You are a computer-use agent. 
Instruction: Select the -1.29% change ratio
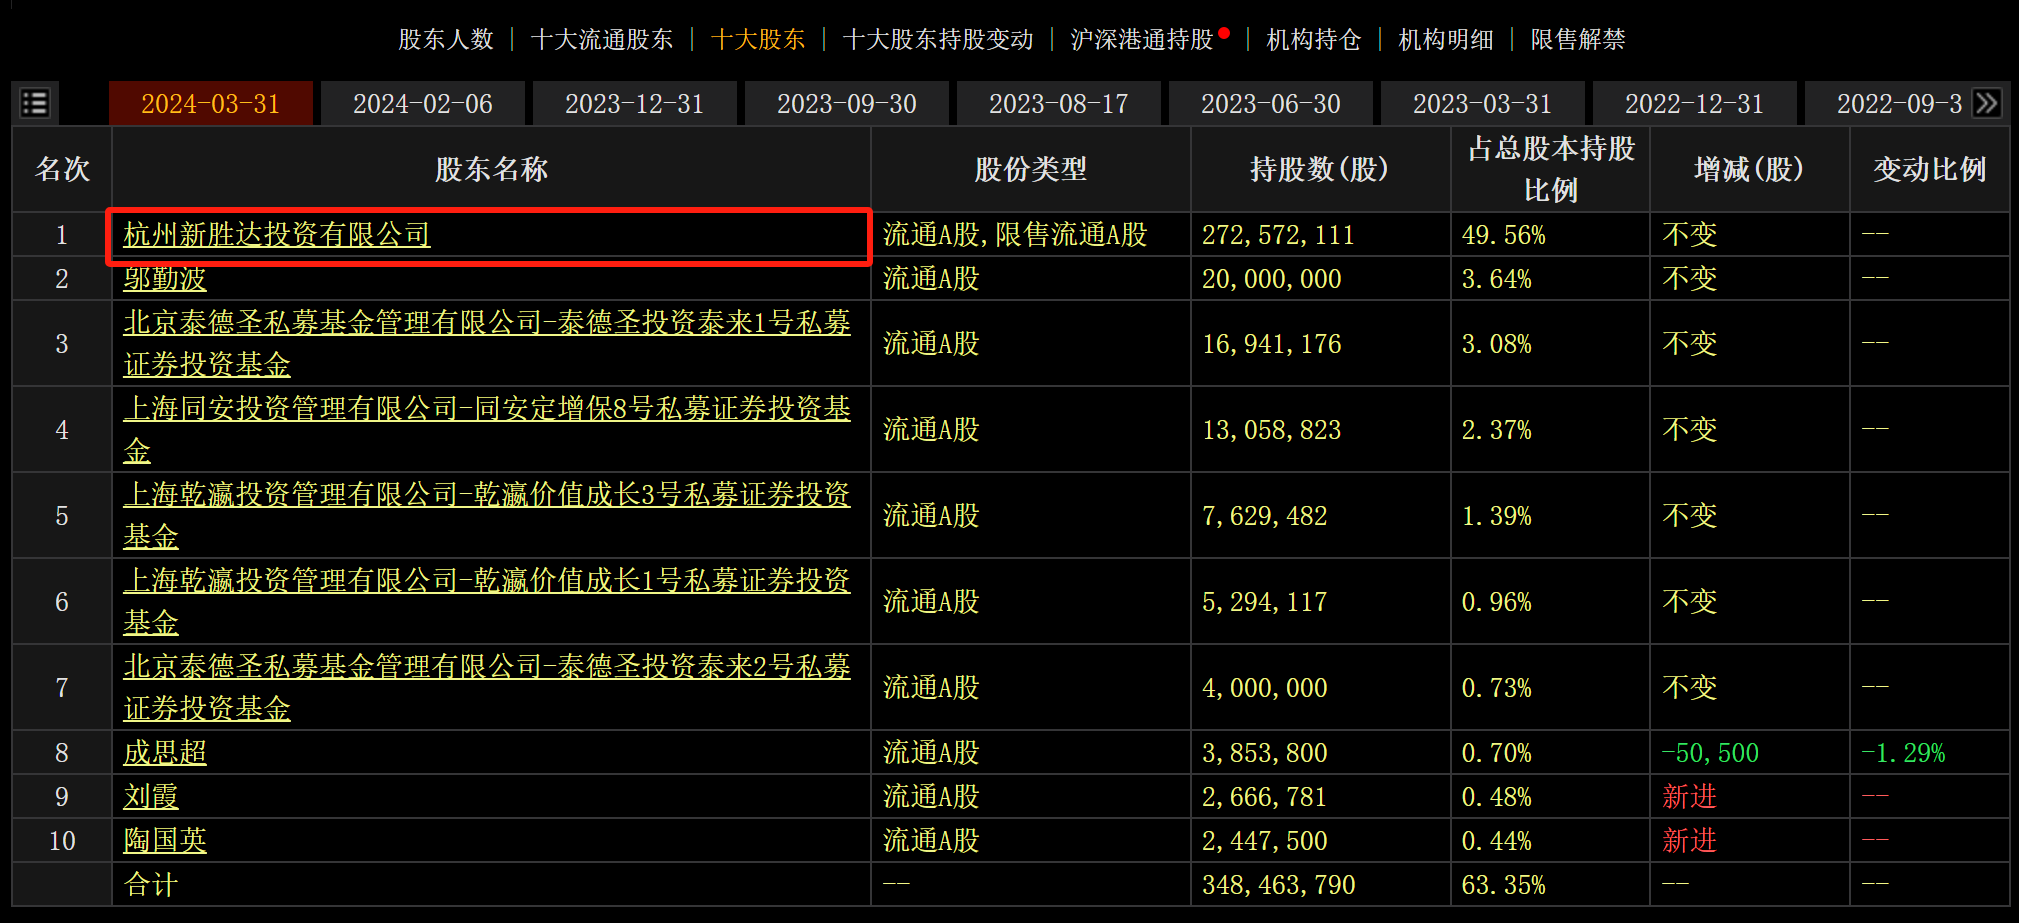pyautogui.click(x=1903, y=753)
